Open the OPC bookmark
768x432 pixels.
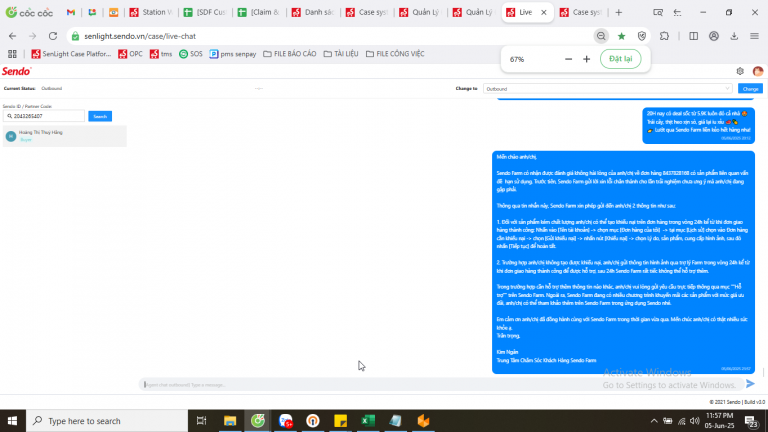130,54
